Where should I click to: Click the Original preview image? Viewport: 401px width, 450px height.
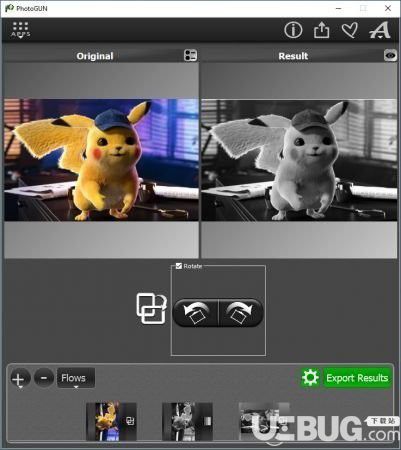[101, 160]
